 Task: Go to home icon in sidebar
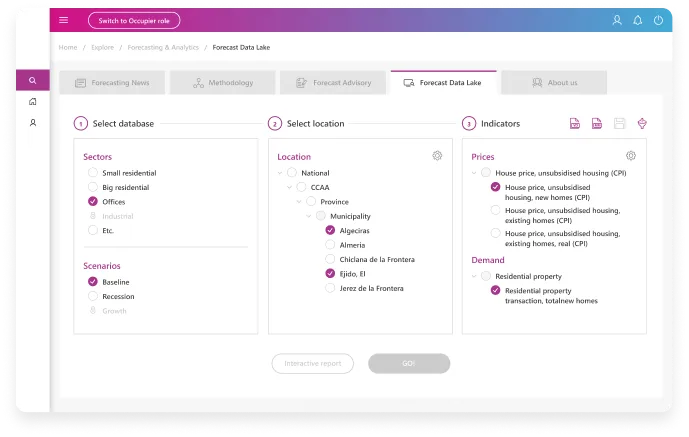point(33,102)
